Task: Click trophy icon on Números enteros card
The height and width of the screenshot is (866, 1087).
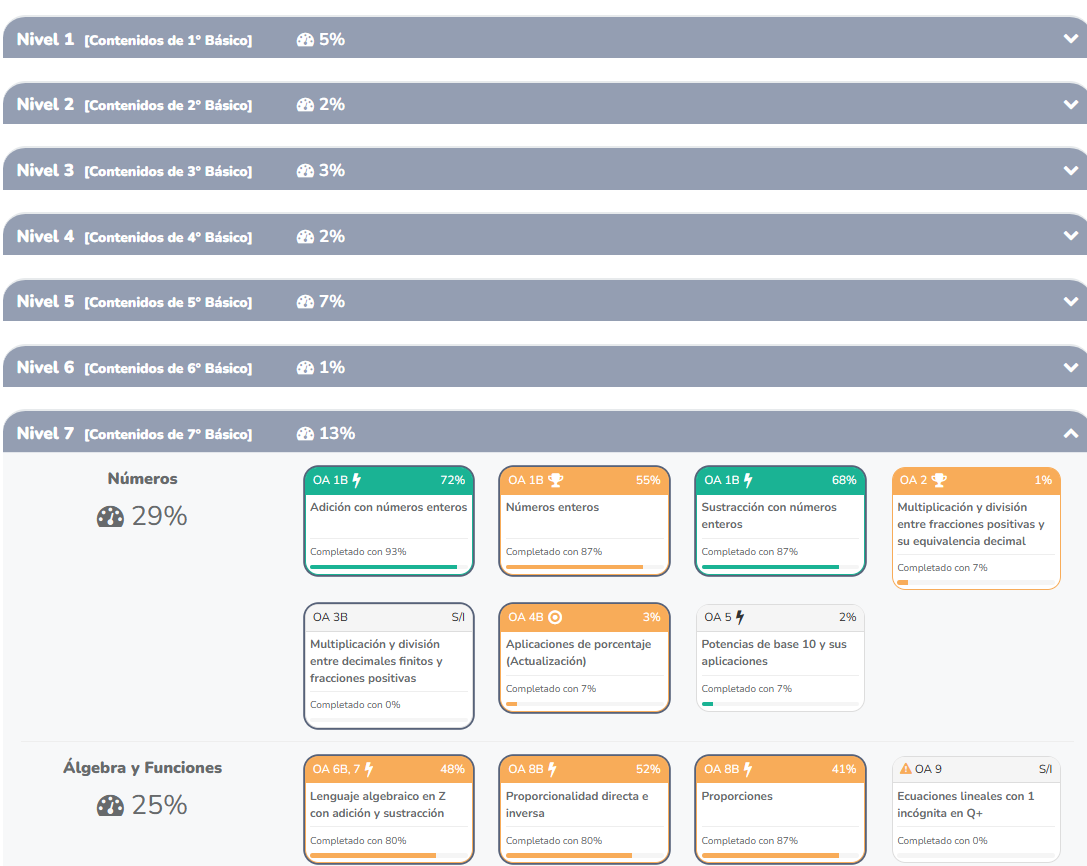Action: [x=555, y=480]
